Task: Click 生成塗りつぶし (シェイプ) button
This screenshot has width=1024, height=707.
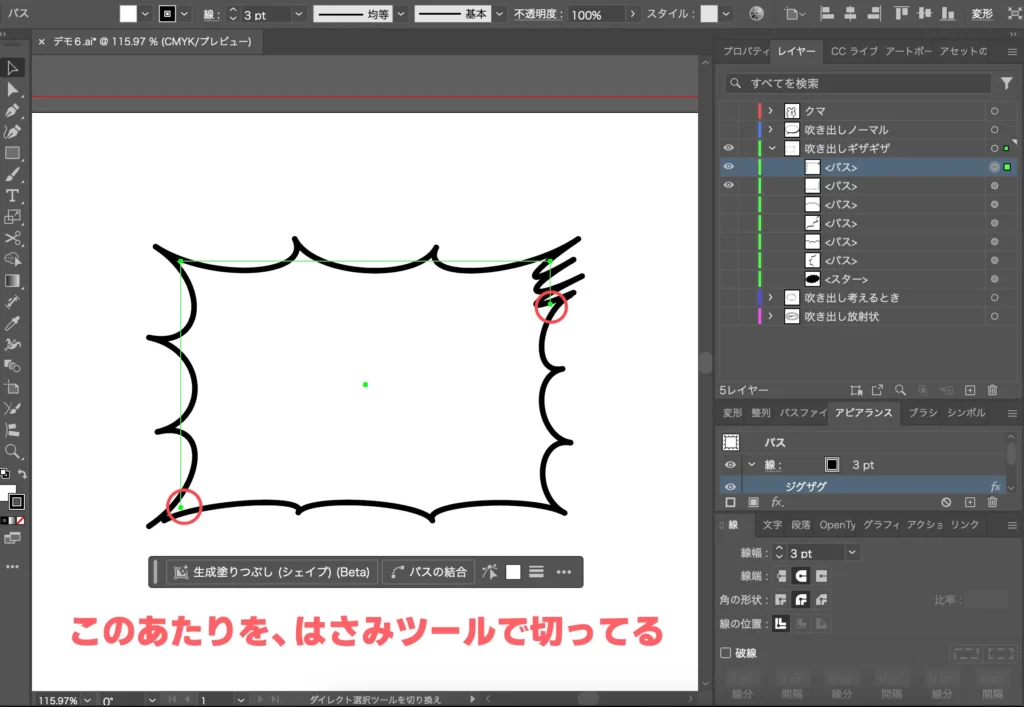Action: pyautogui.click(x=272, y=572)
